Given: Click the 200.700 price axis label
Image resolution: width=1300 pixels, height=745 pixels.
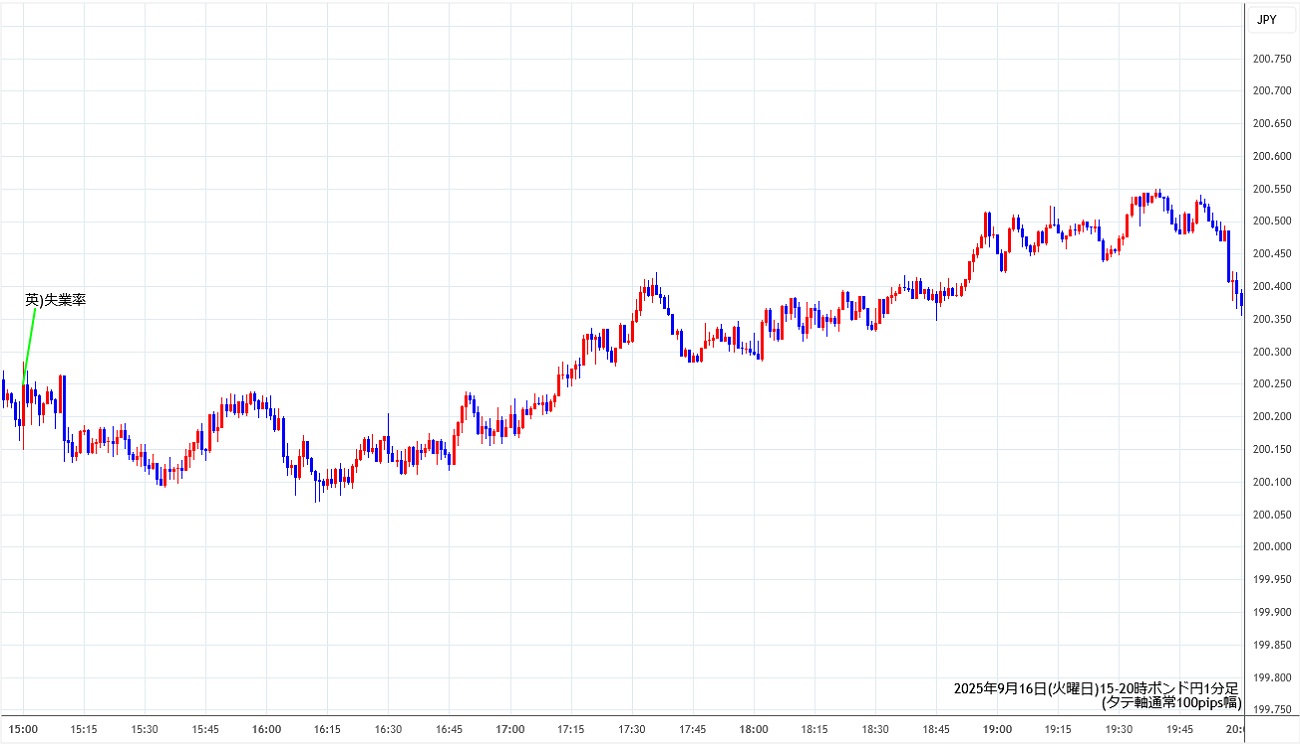Looking at the screenshot, I should (x=1271, y=91).
